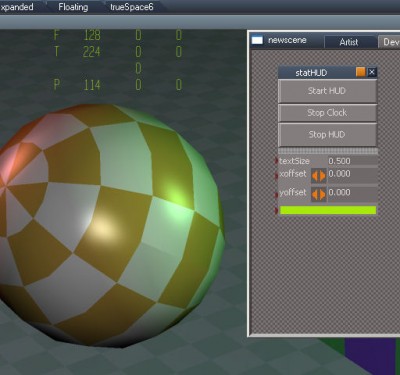The width and height of the screenshot is (400, 375).
Task: Click the red connector beside textSize
Action: click(x=276, y=161)
